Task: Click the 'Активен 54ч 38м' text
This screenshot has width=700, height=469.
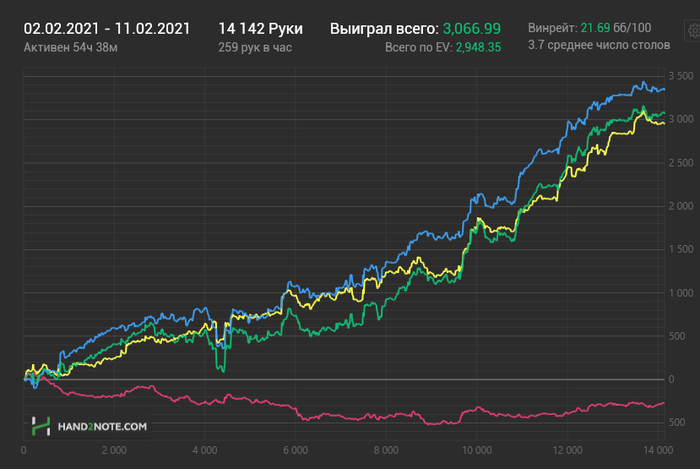Action: [x=71, y=47]
